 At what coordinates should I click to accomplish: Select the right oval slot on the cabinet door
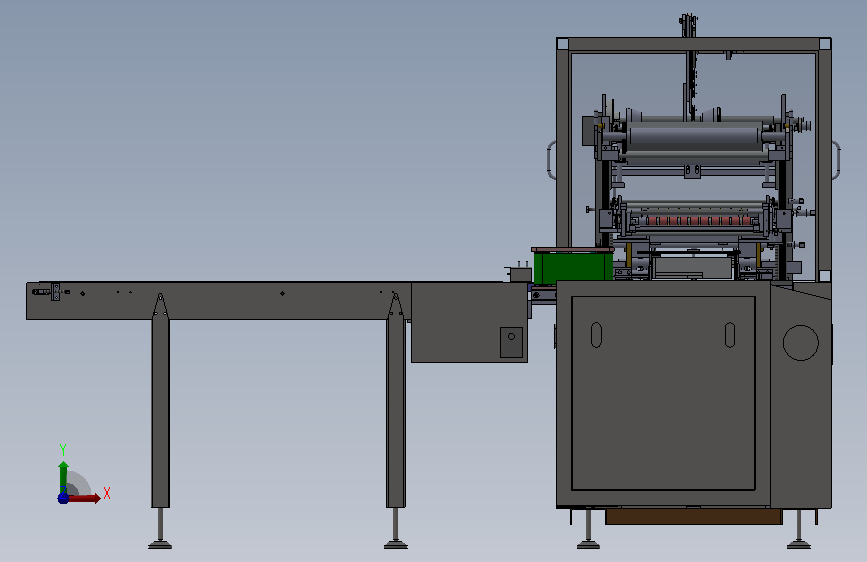pos(730,335)
